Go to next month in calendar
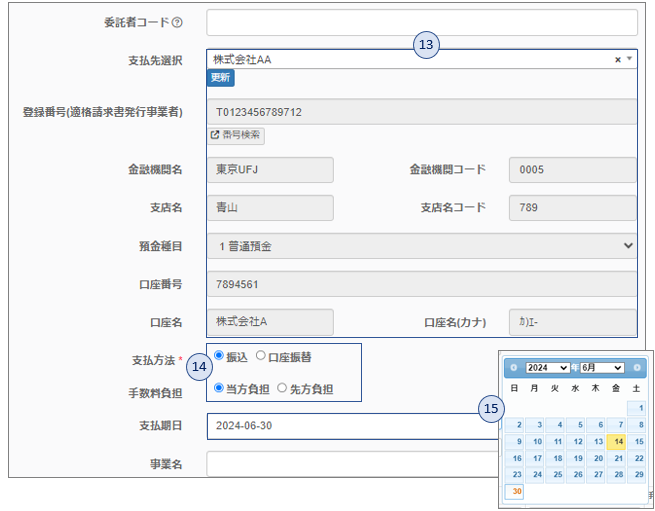Screen dimensions: 655x511 [637, 368]
